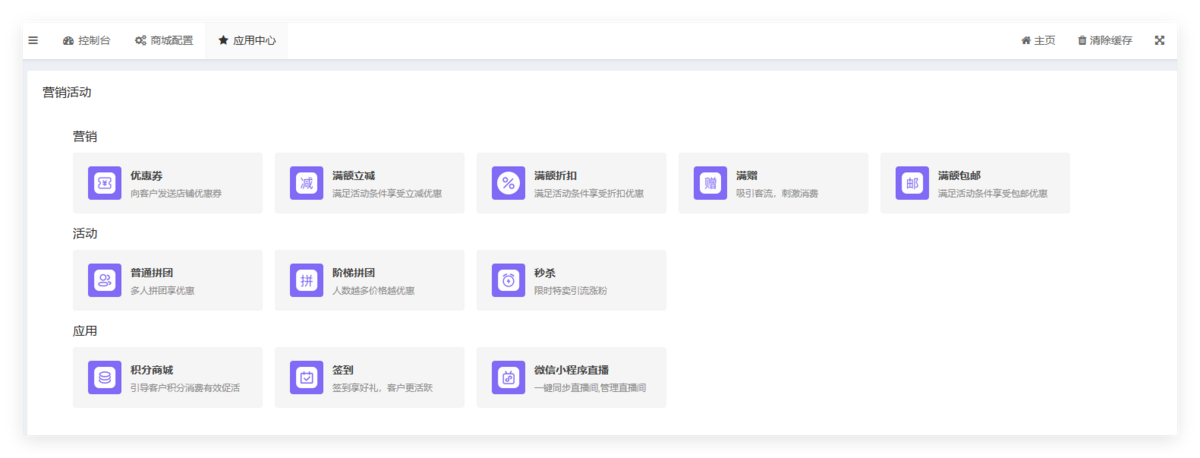This screenshot has height=458, width=1200.
Task: Open the 签到 calendar check icon
Action: pyautogui.click(x=306, y=378)
